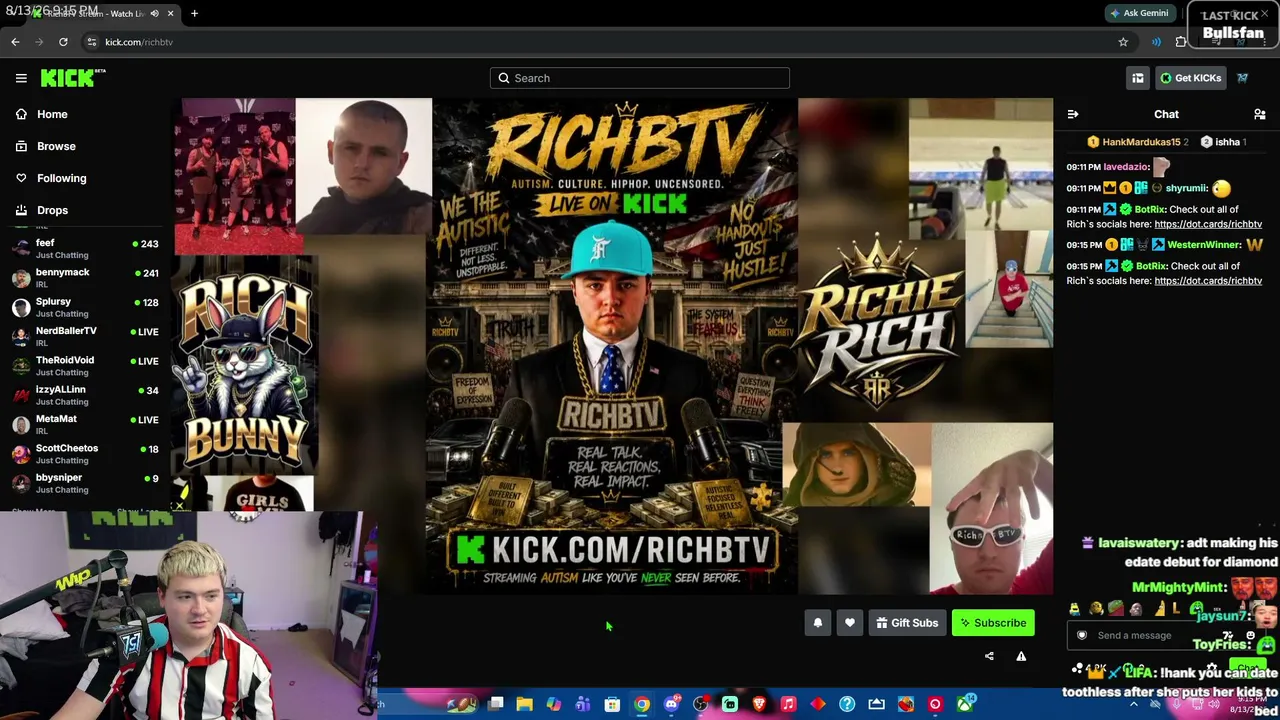1280x720 pixels.
Task: Open the Kick hamburger sidebar menu
Action: coord(21,78)
